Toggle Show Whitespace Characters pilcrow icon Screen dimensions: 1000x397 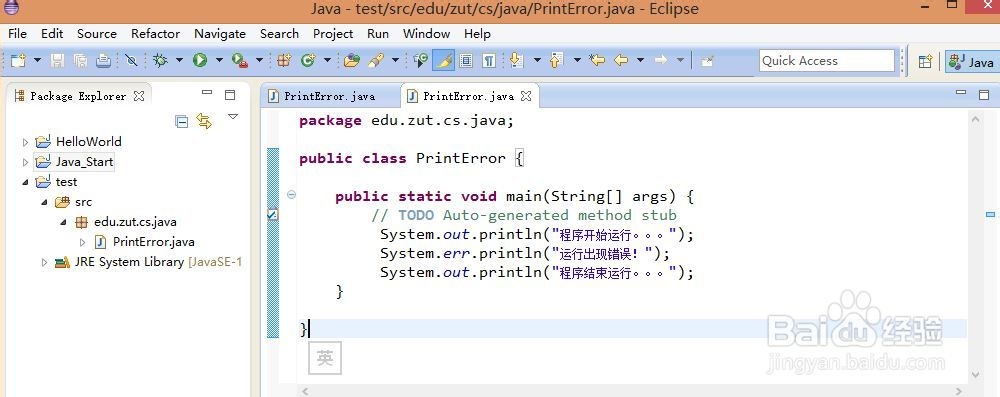489,61
